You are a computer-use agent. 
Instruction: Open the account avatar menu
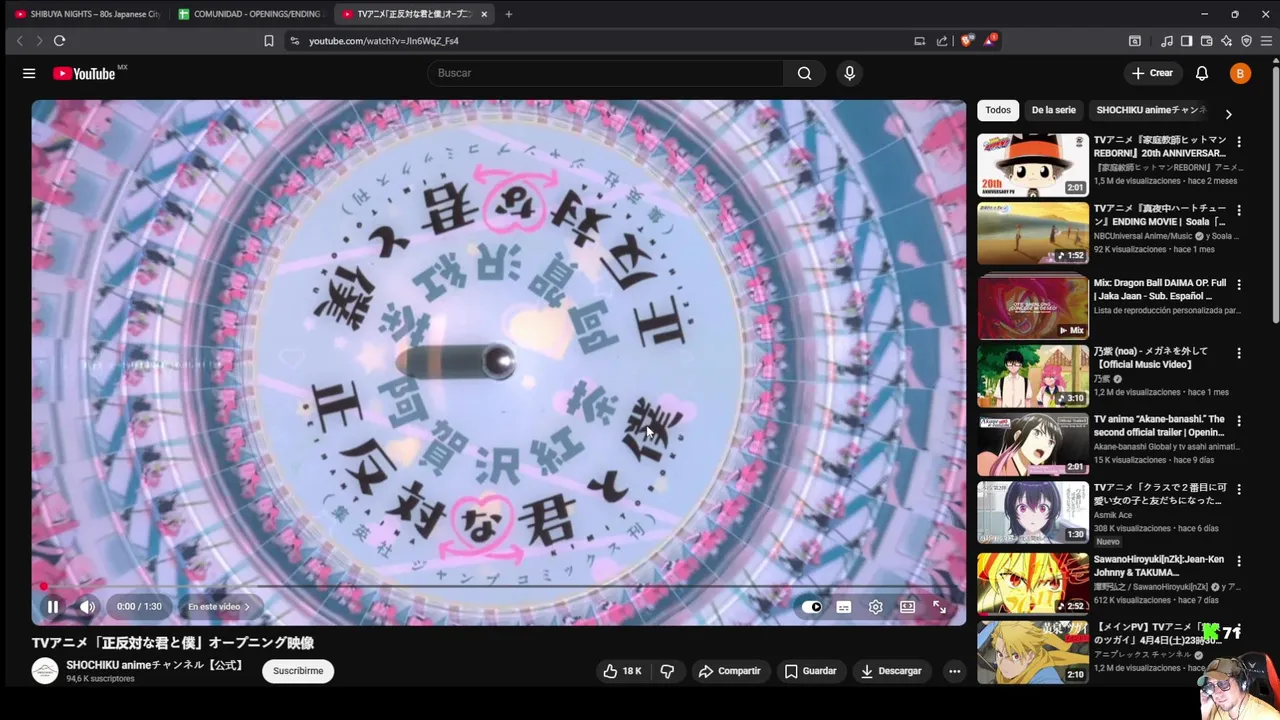tap(1240, 73)
